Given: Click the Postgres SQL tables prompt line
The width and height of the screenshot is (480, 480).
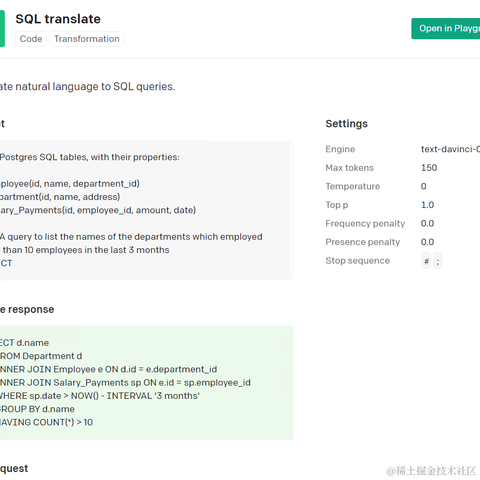Looking at the screenshot, I should [x=90, y=157].
